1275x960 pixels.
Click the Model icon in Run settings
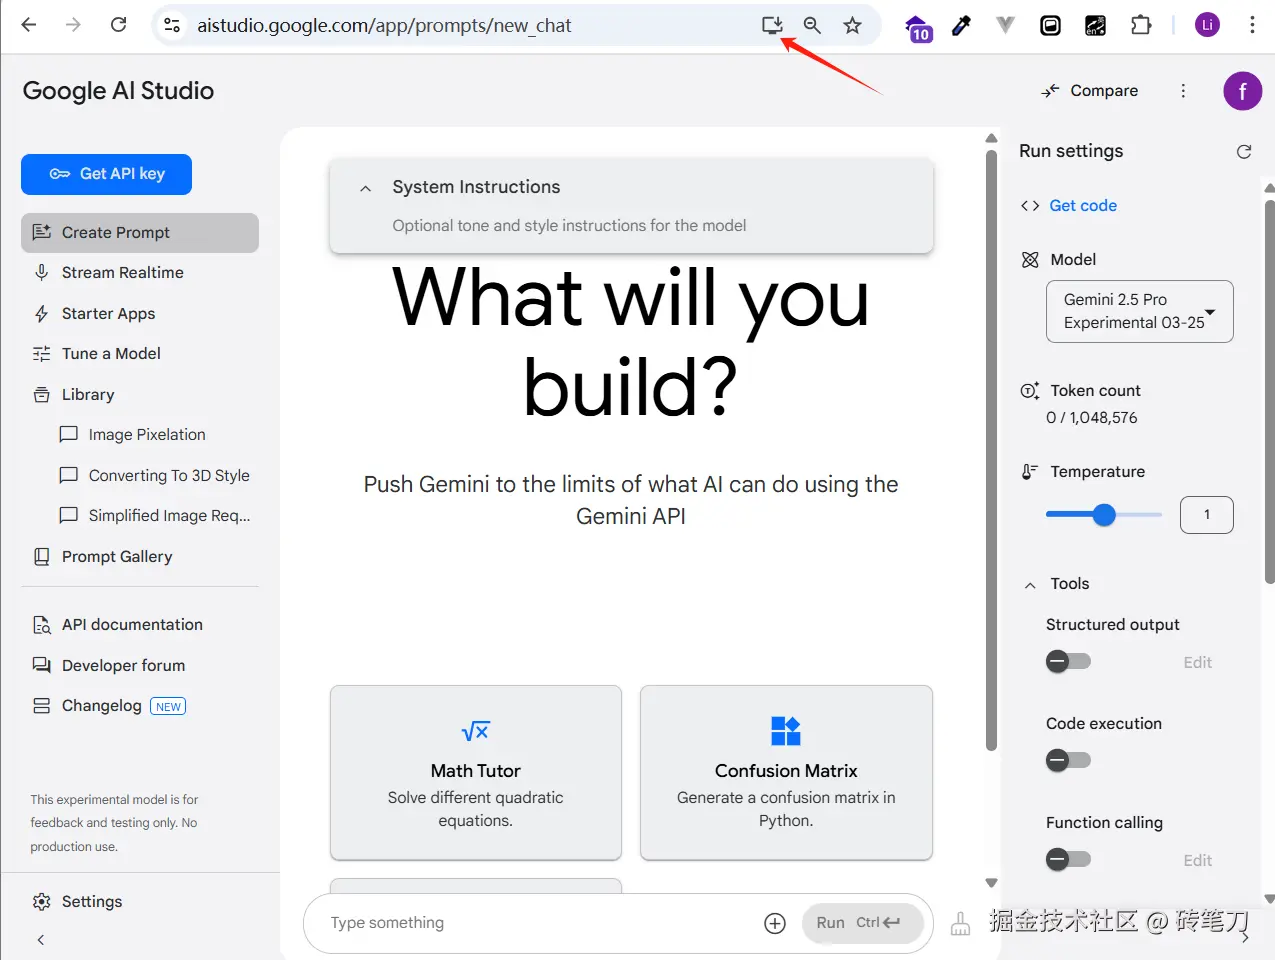pos(1030,260)
